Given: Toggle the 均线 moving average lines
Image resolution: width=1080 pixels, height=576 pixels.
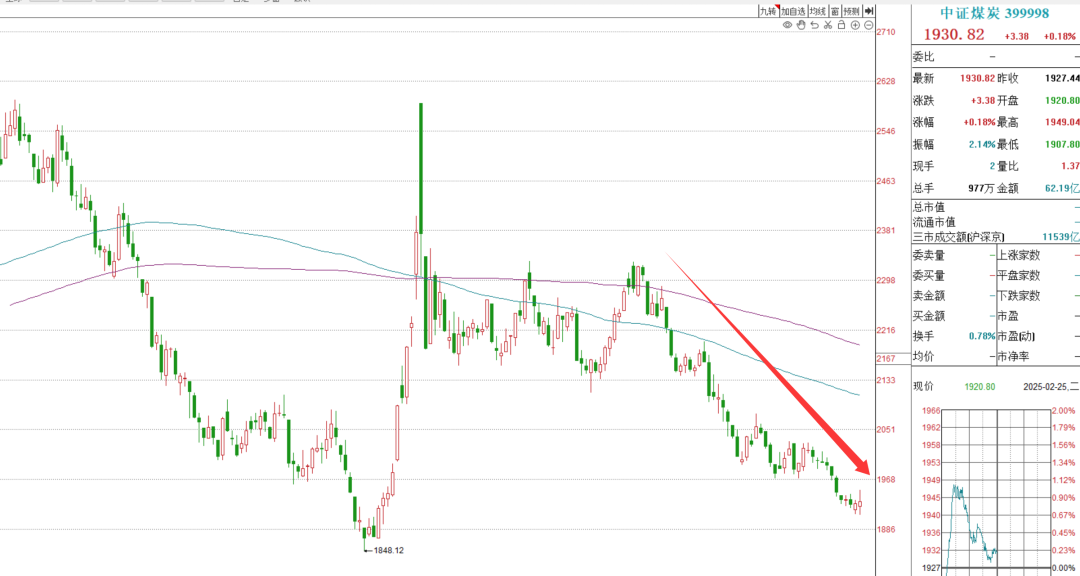Looking at the screenshot, I should 818,11.
